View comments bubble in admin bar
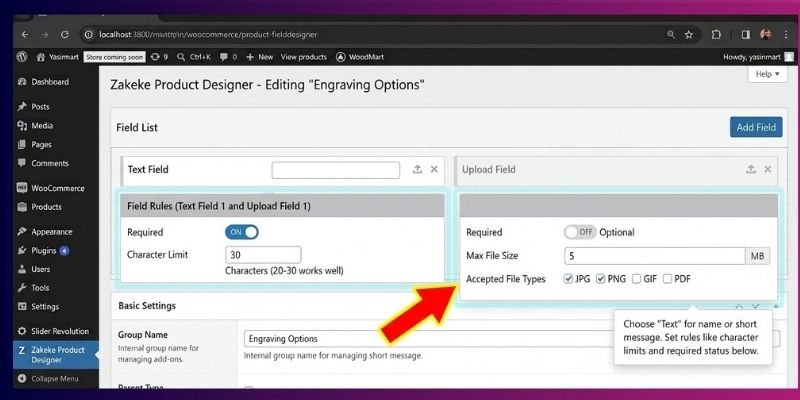The height and width of the screenshot is (400, 800). [228, 57]
